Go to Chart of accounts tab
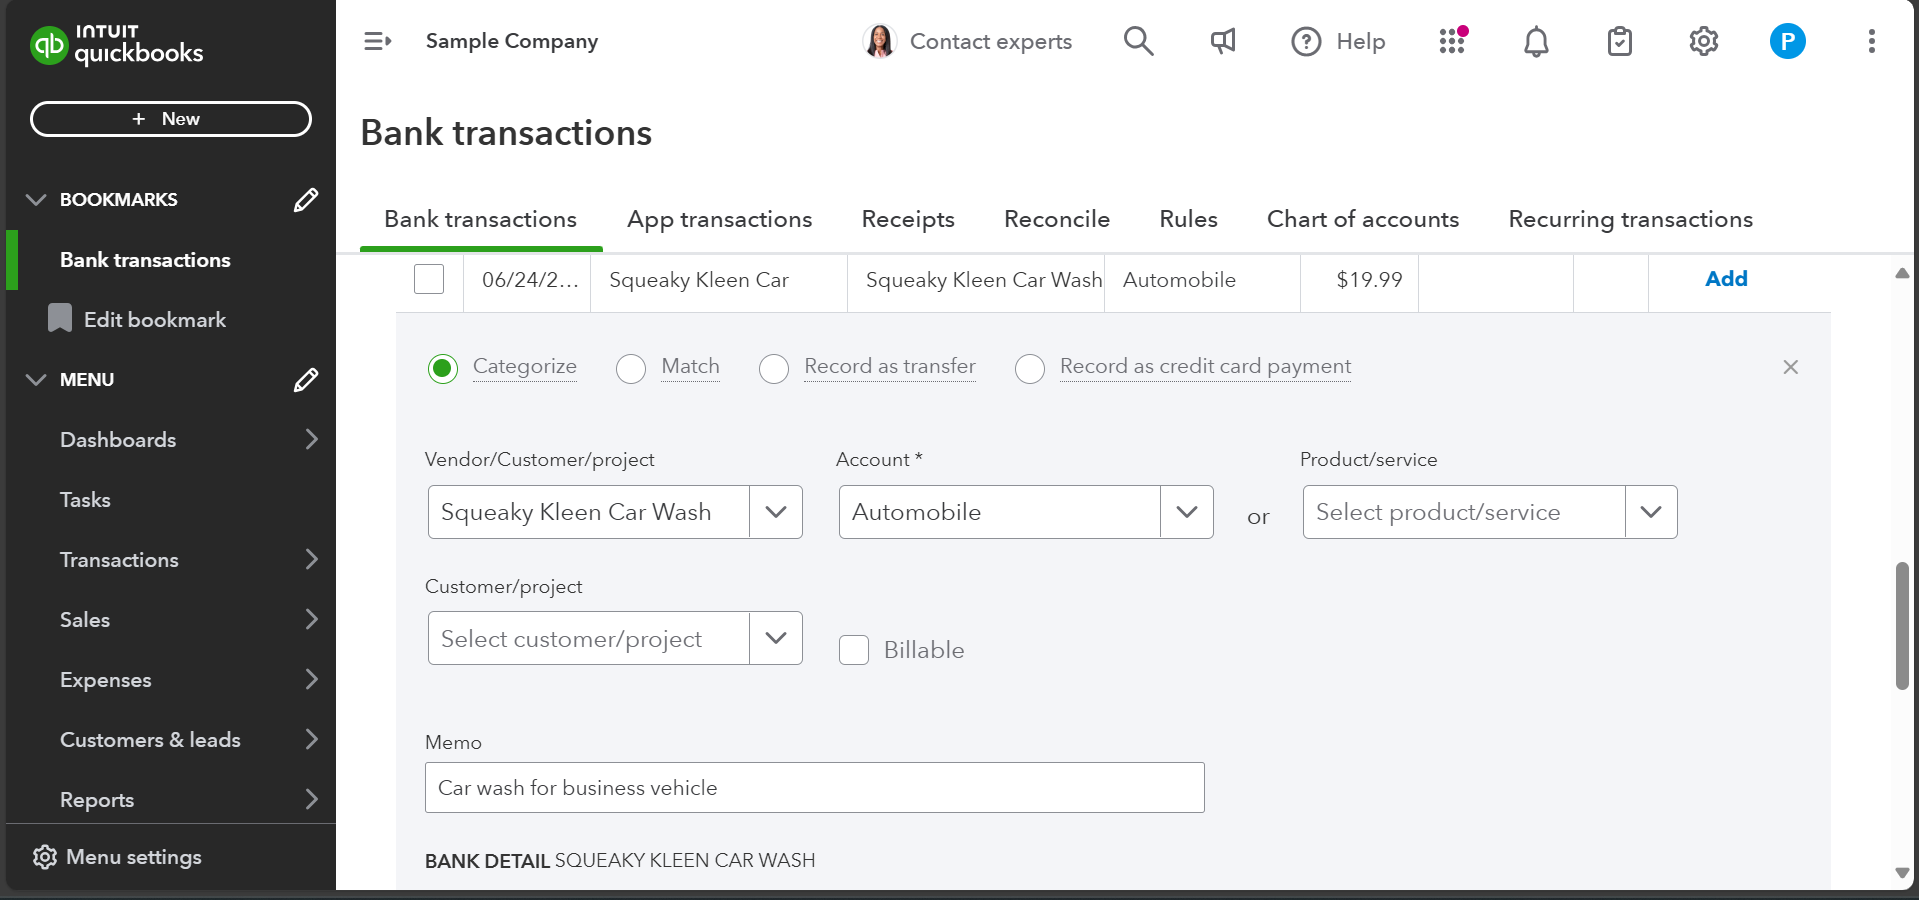 click(x=1362, y=219)
